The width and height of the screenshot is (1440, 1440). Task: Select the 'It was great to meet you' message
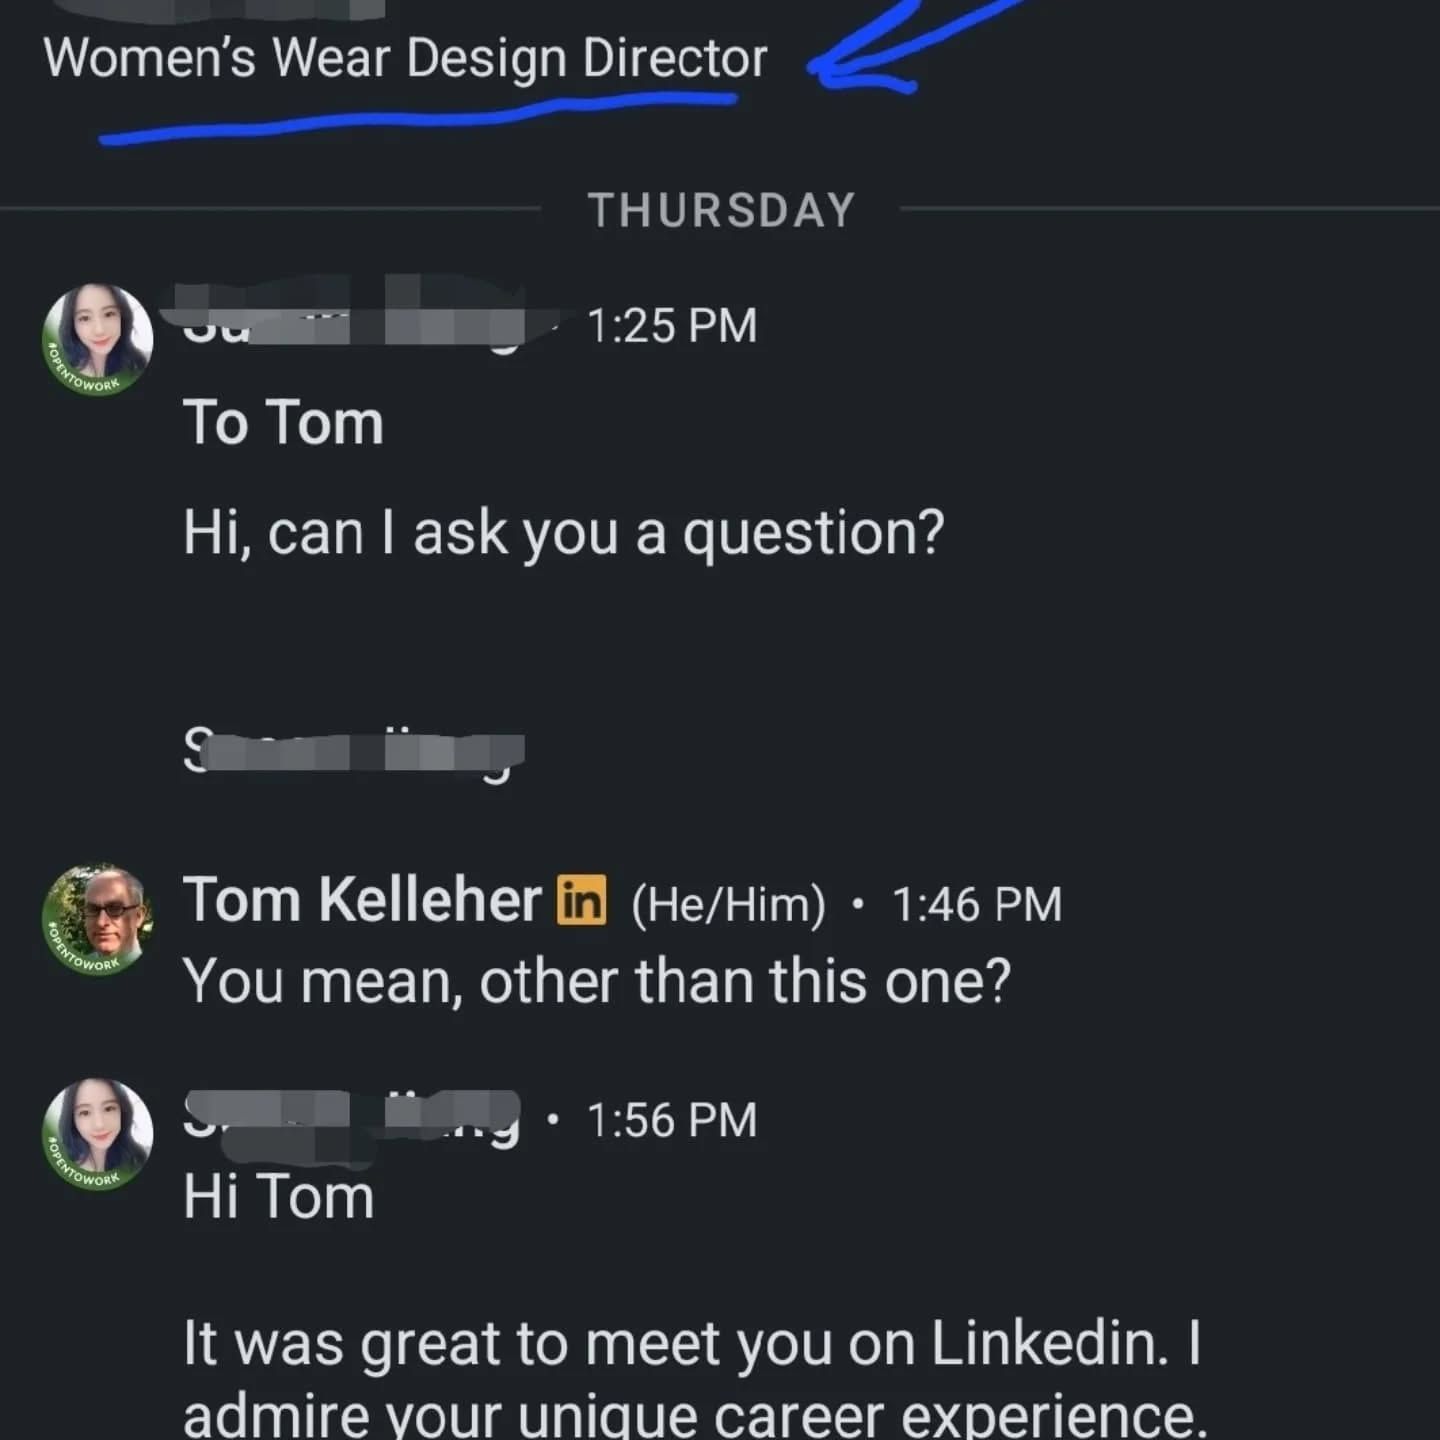click(x=695, y=1377)
